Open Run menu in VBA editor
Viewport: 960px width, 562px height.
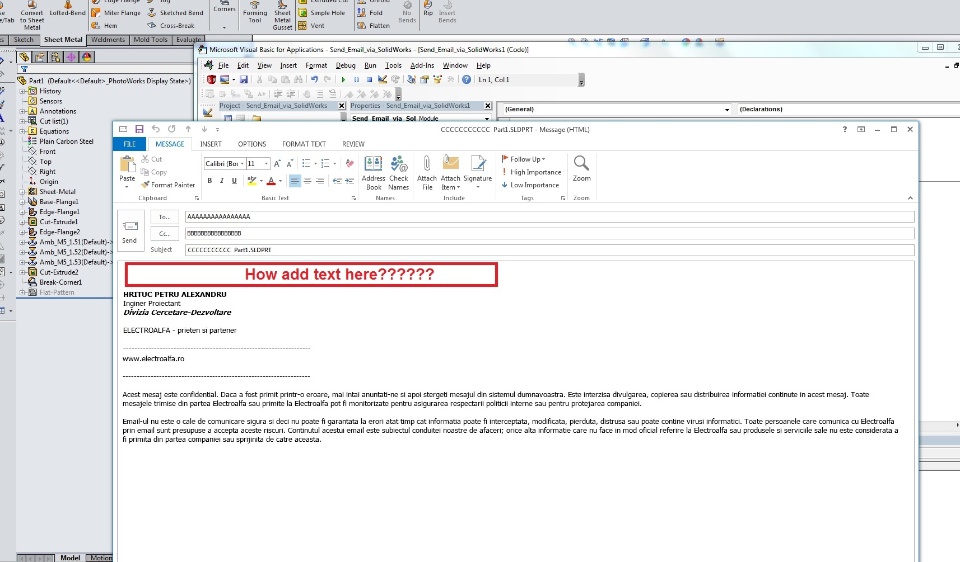pos(370,66)
